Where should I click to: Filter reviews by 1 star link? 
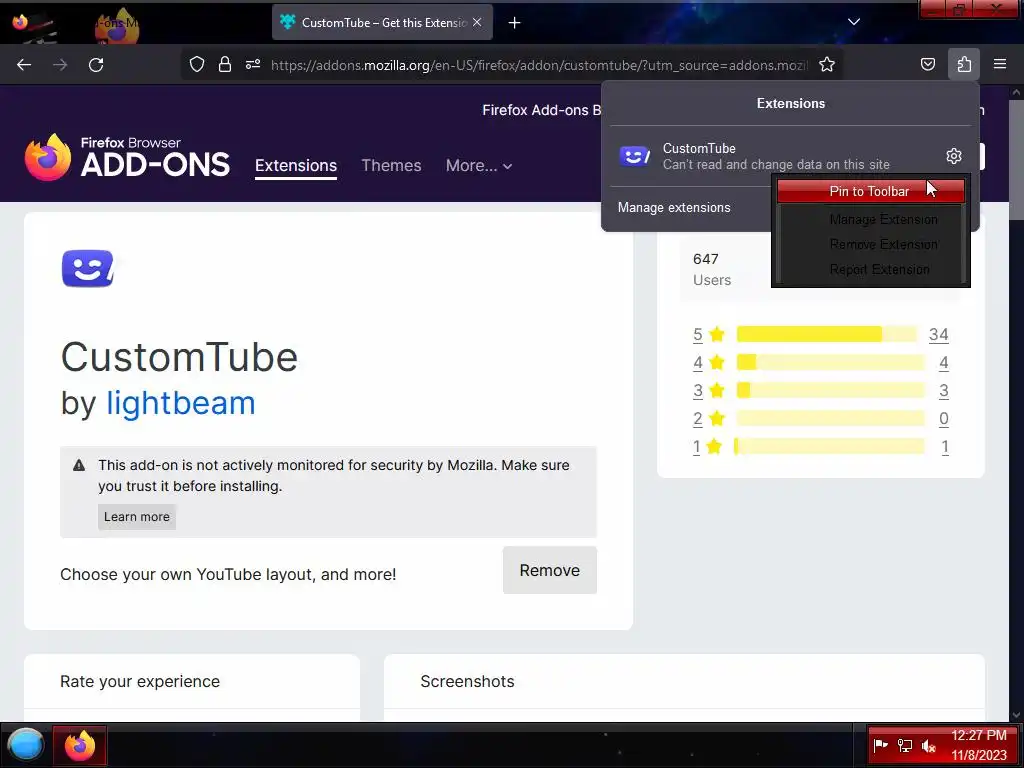696,447
